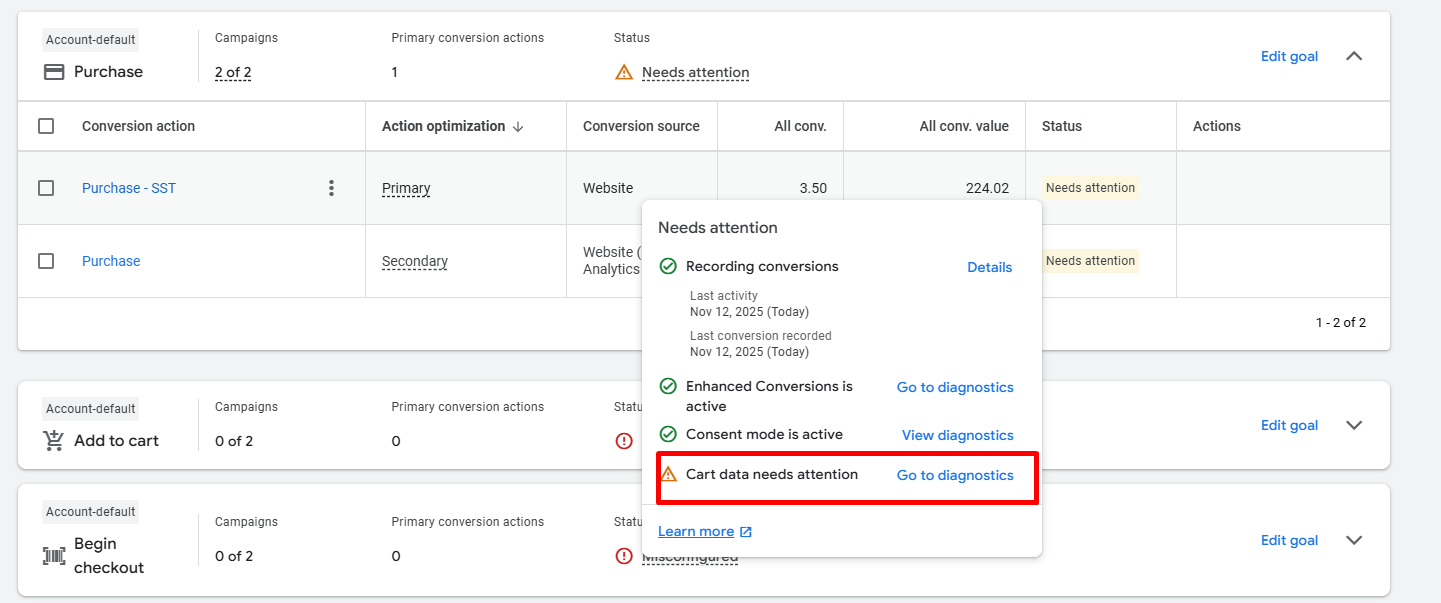
Task: Click Edit goal for Purchase
Action: pyautogui.click(x=1289, y=56)
